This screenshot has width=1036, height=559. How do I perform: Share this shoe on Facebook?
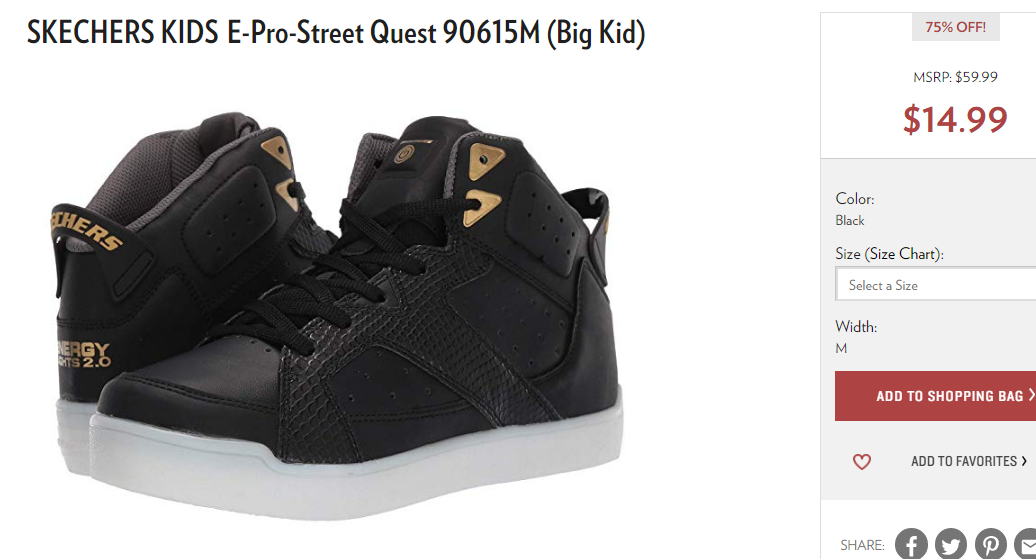coord(911,544)
